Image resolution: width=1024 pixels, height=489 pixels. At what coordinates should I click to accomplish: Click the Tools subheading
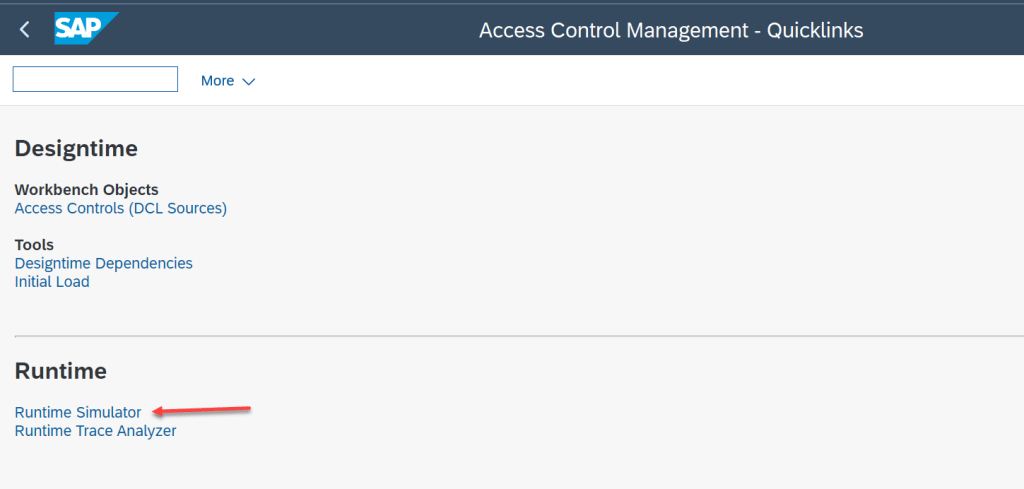(34, 244)
